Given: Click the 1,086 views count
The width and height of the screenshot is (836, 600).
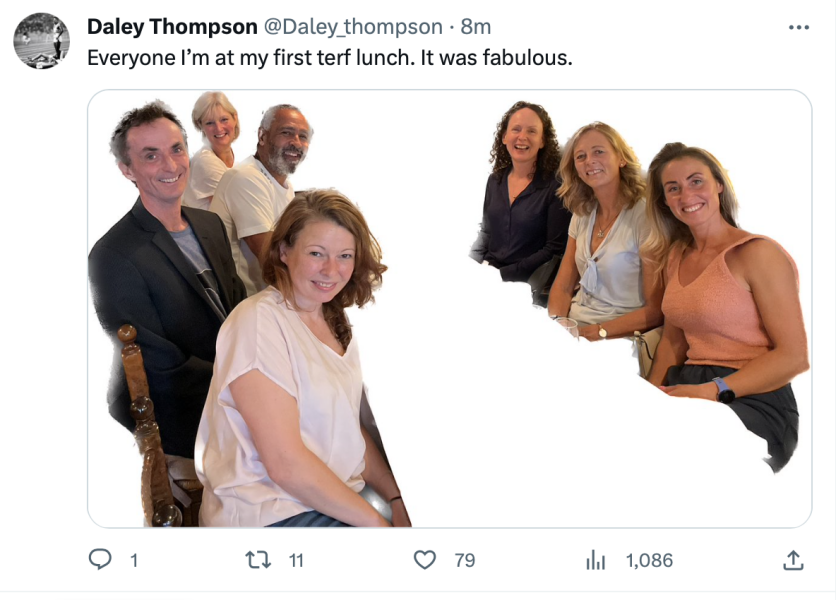Looking at the screenshot, I should click(649, 560).
